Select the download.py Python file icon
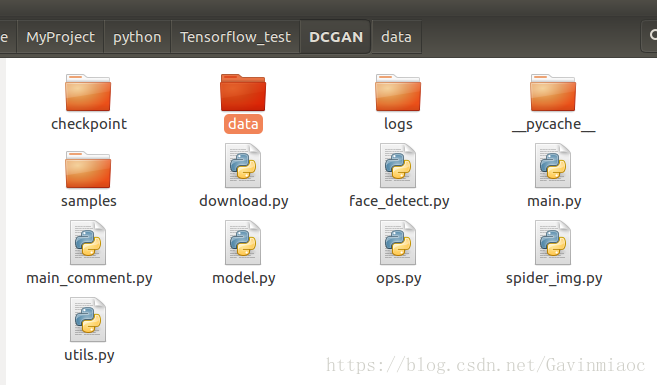 (x=243, y=166)
